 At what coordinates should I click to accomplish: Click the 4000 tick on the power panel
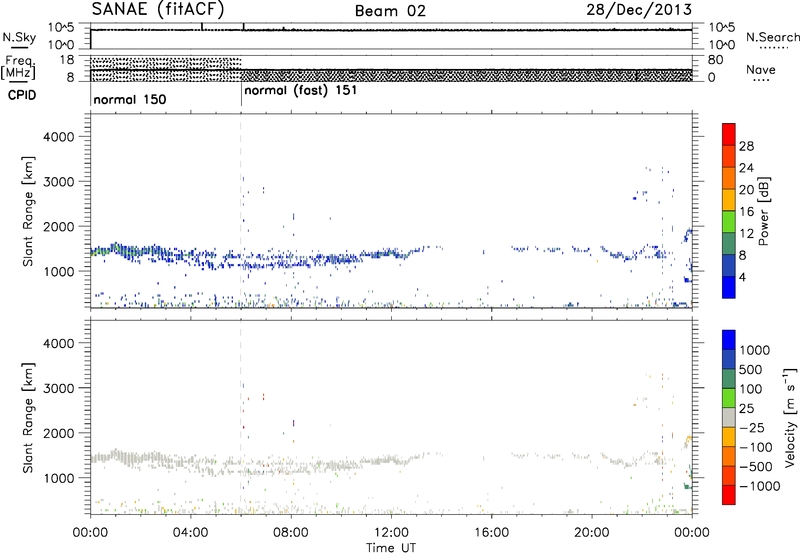pos(58,137)
